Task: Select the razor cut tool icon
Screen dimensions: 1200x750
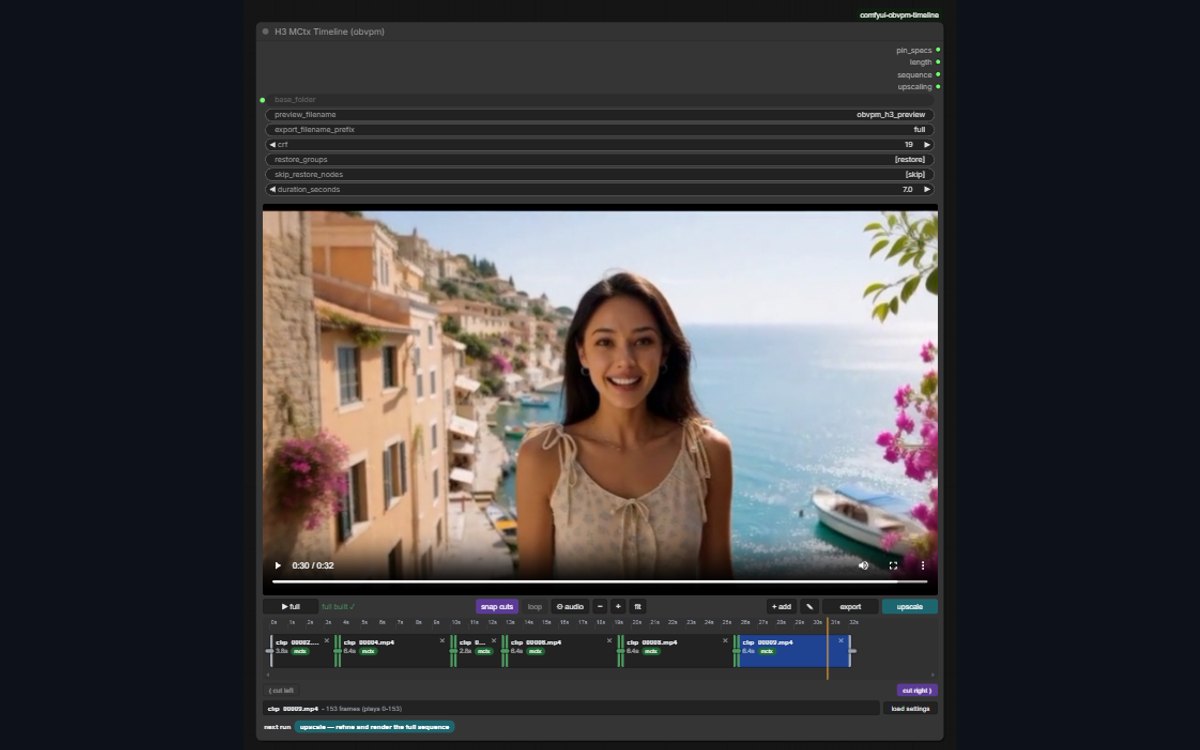Action: [x=809, y=606]
